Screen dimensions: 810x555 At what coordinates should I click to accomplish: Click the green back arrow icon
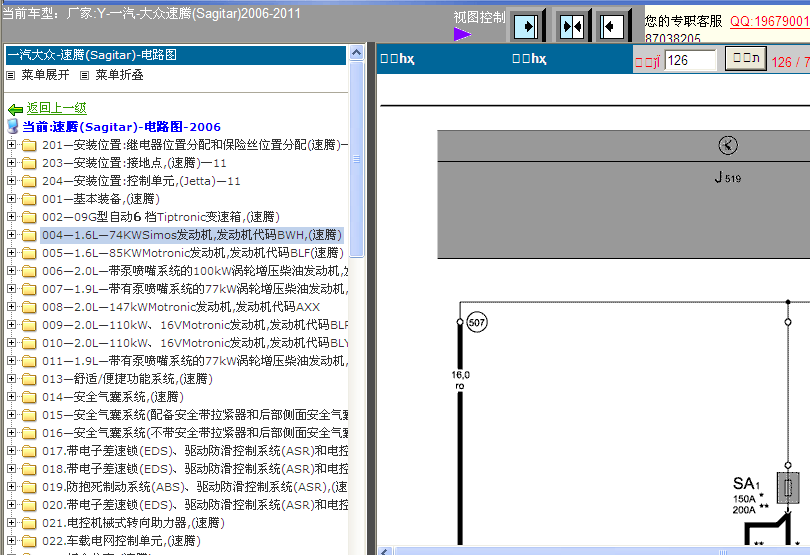[15, 109]
